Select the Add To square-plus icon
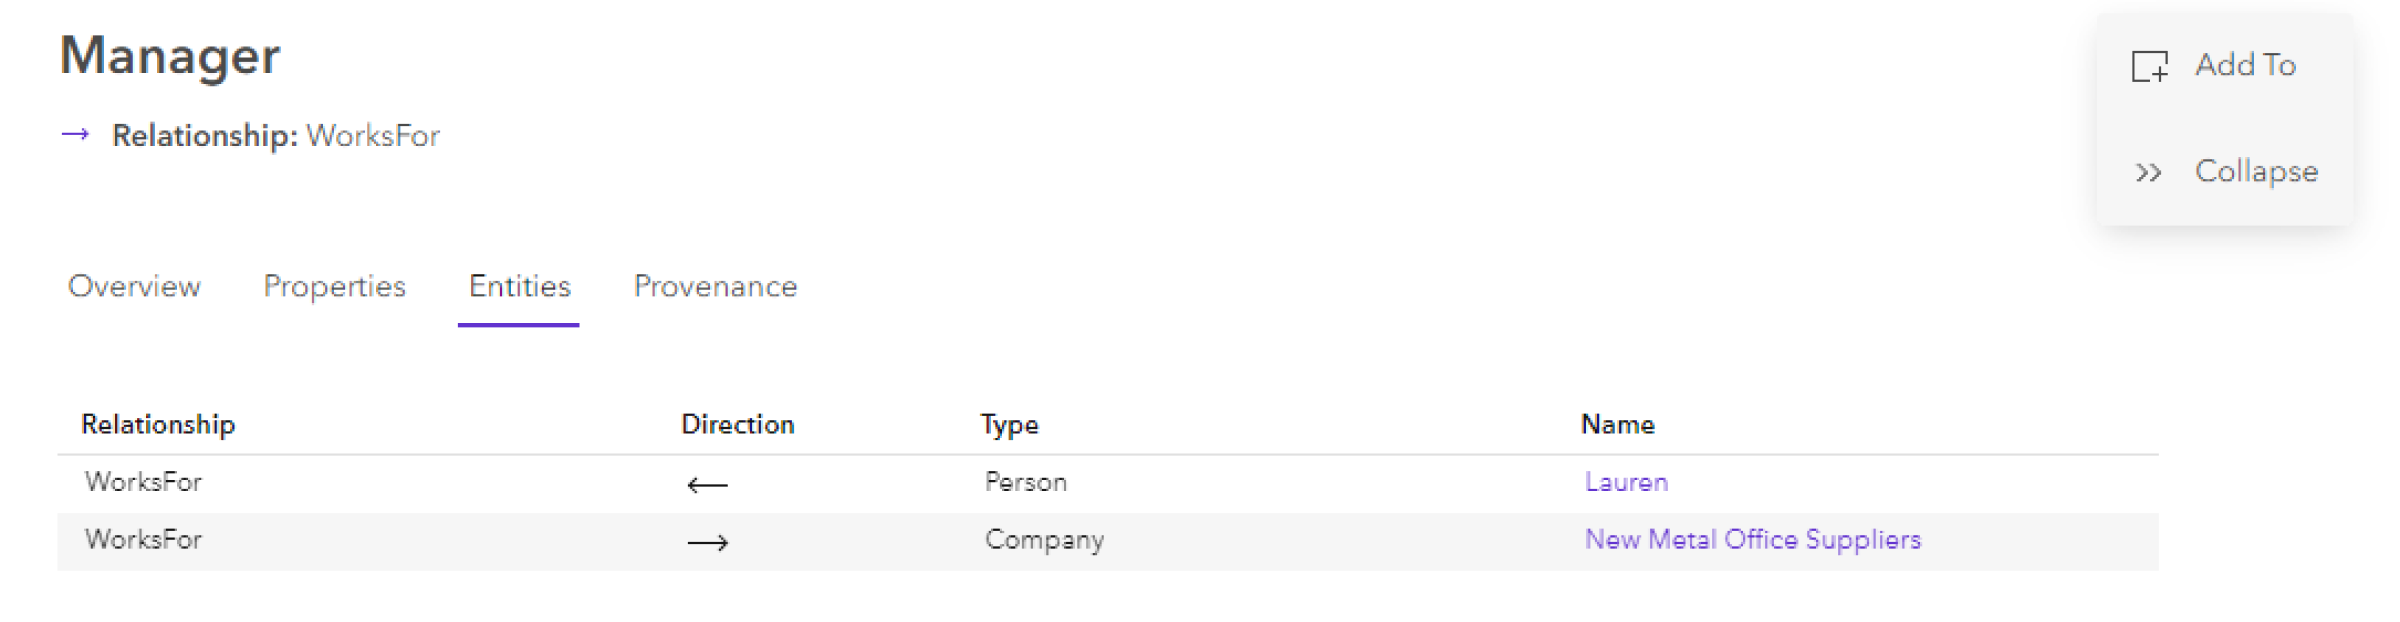Screen dimensions: 2400x622 pos(2152,64)
